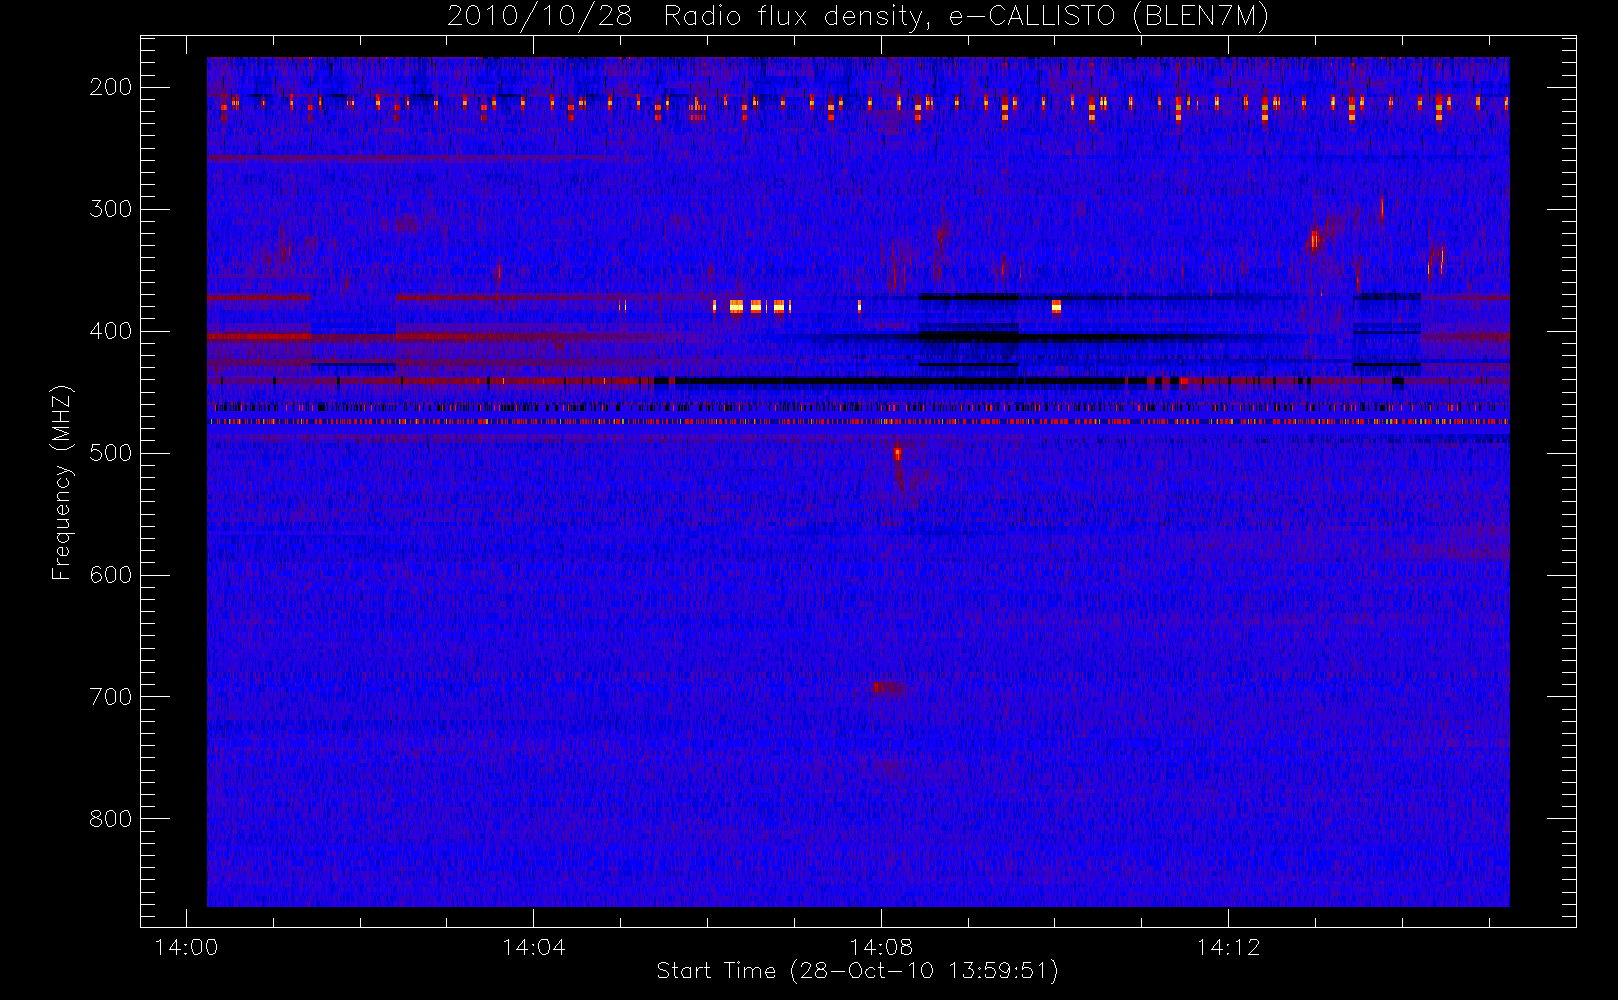Click the faint red burst near 700 MHz

(888, 687)
